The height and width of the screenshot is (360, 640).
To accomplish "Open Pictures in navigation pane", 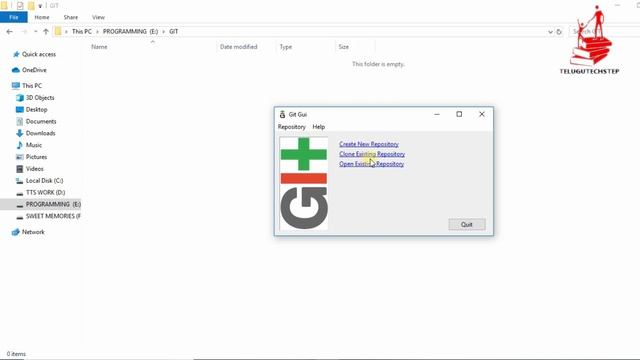I will click(x=36, y=157).
